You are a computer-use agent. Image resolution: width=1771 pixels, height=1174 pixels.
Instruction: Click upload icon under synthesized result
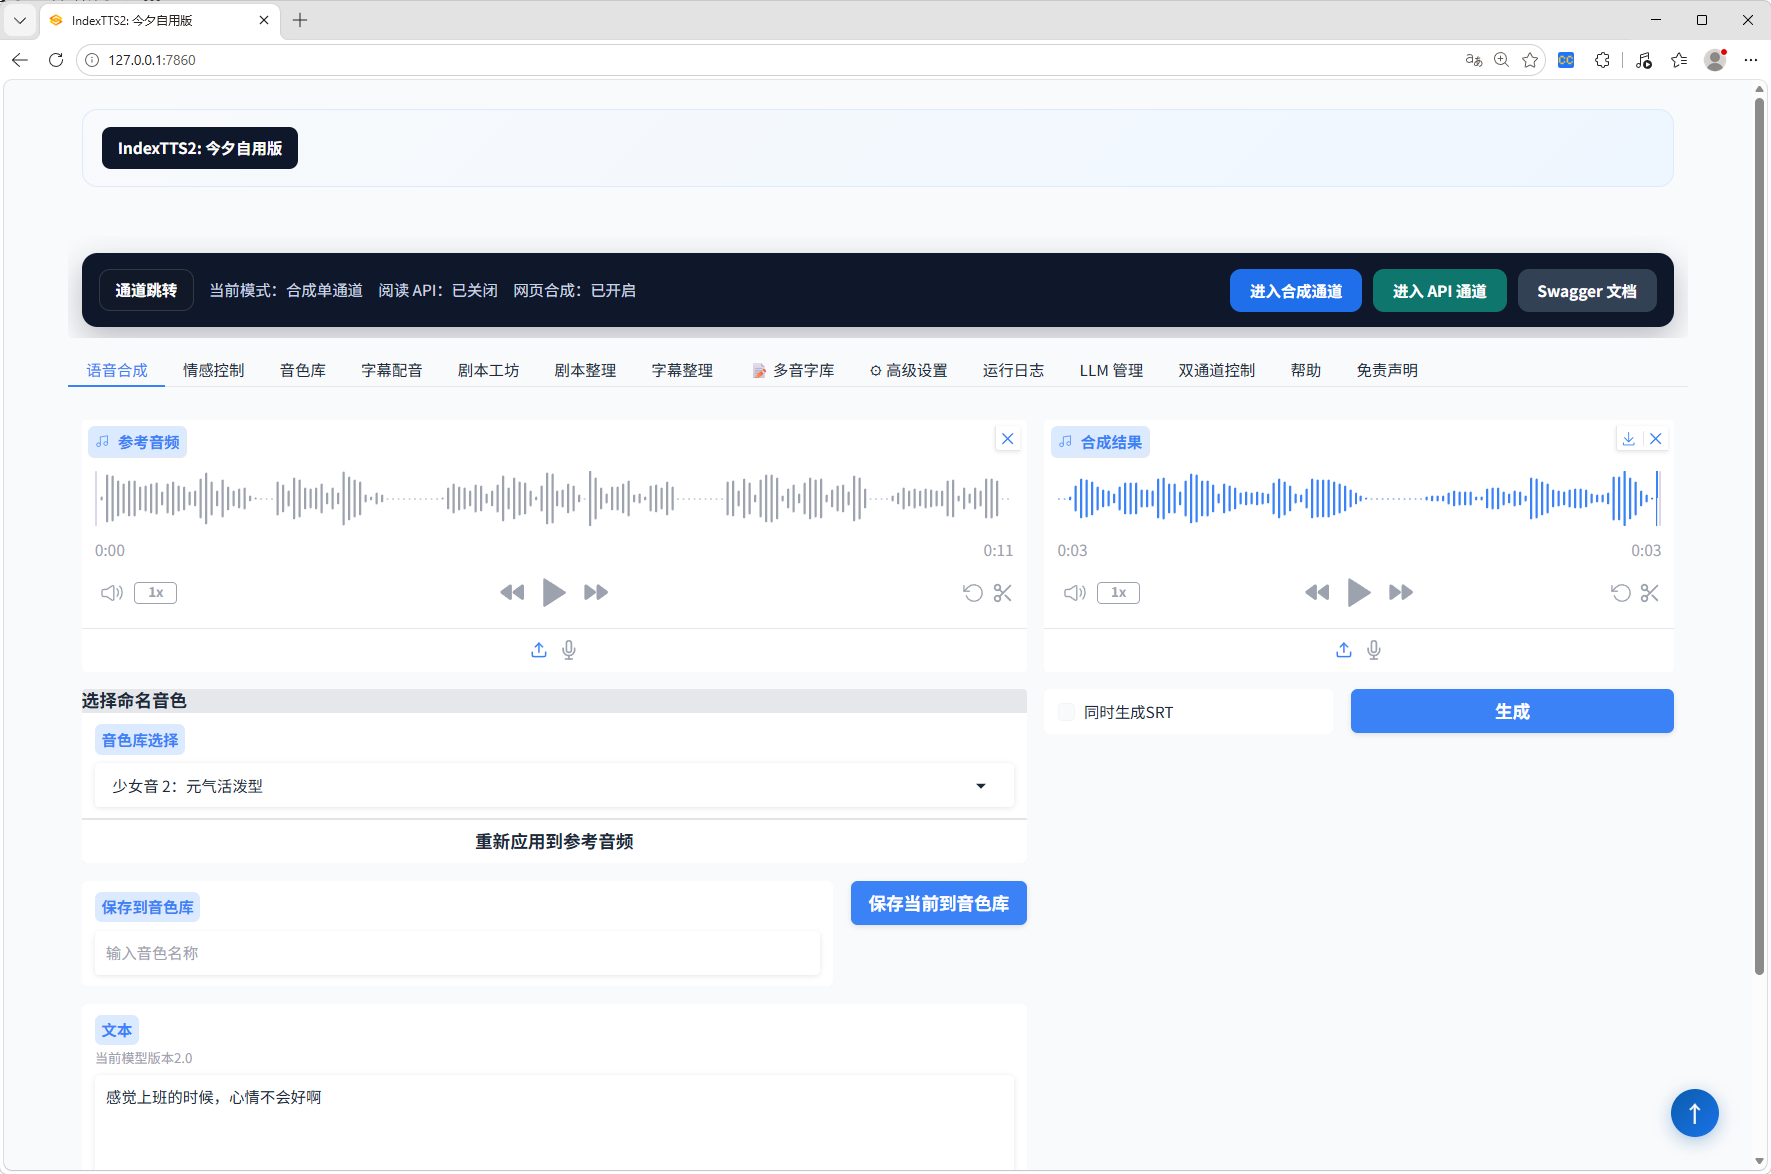pyautogui.click(x=1344, y=650)
